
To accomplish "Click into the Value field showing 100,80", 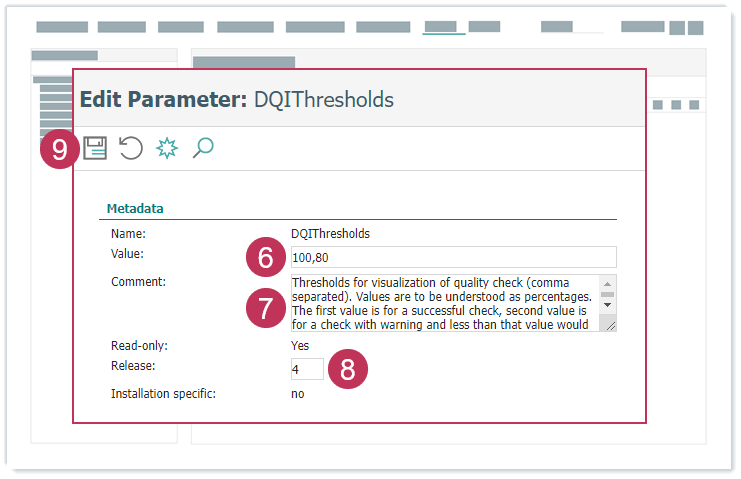I will (x=452, y=257).
